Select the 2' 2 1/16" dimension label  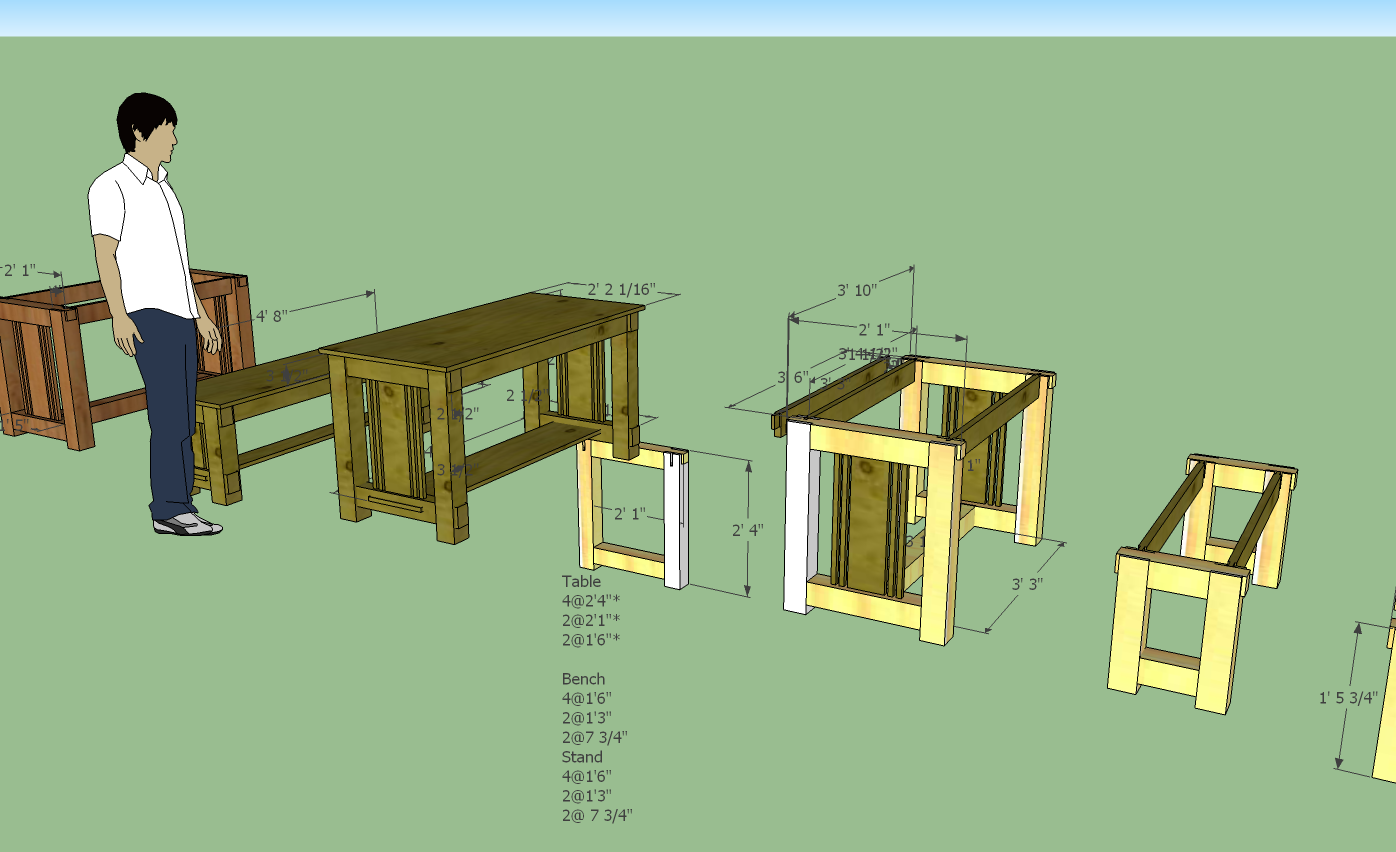click(621, 290)
